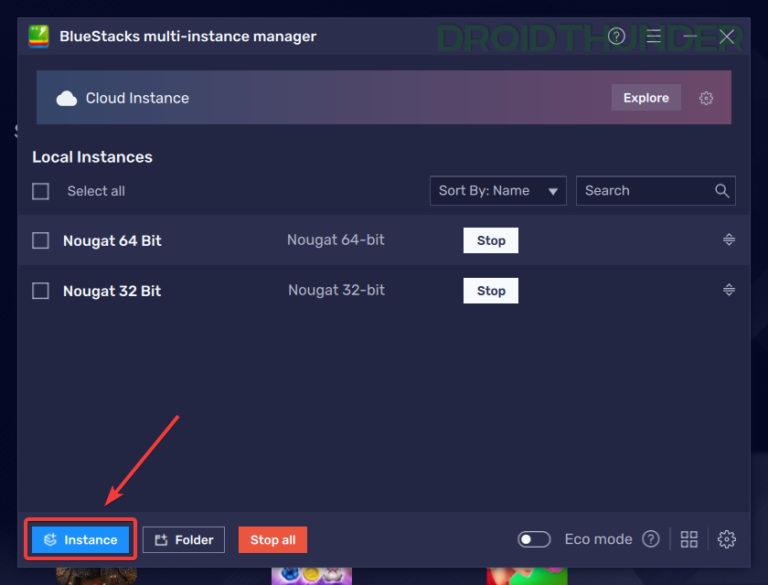Open Eco mode help icon
Image resolution: width=768 pixels, height=585 pixels.
click(x=651, y=539)
